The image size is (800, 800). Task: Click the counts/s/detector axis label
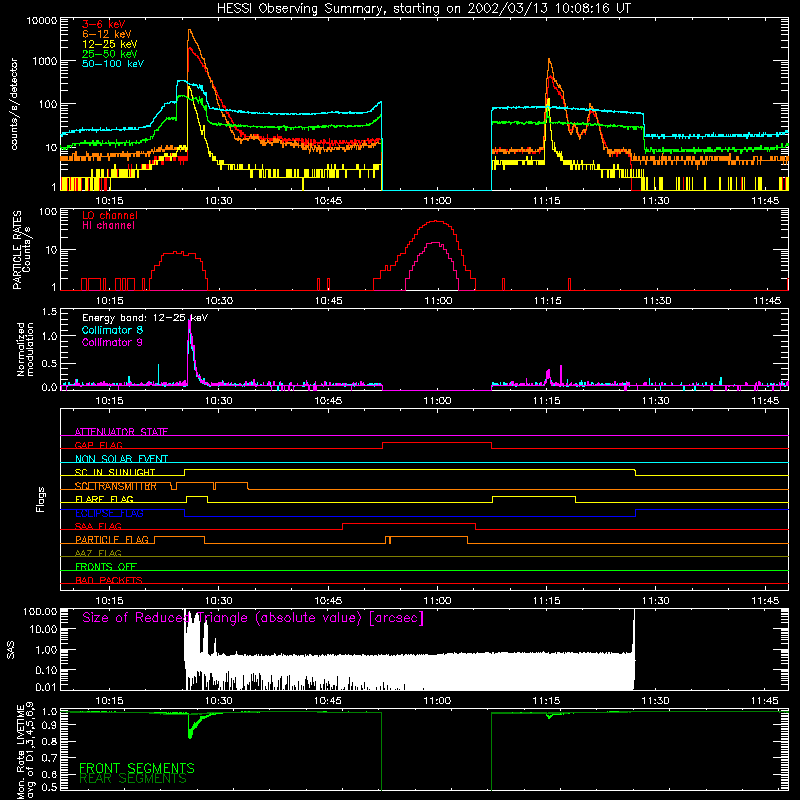(x=14, y=104)
